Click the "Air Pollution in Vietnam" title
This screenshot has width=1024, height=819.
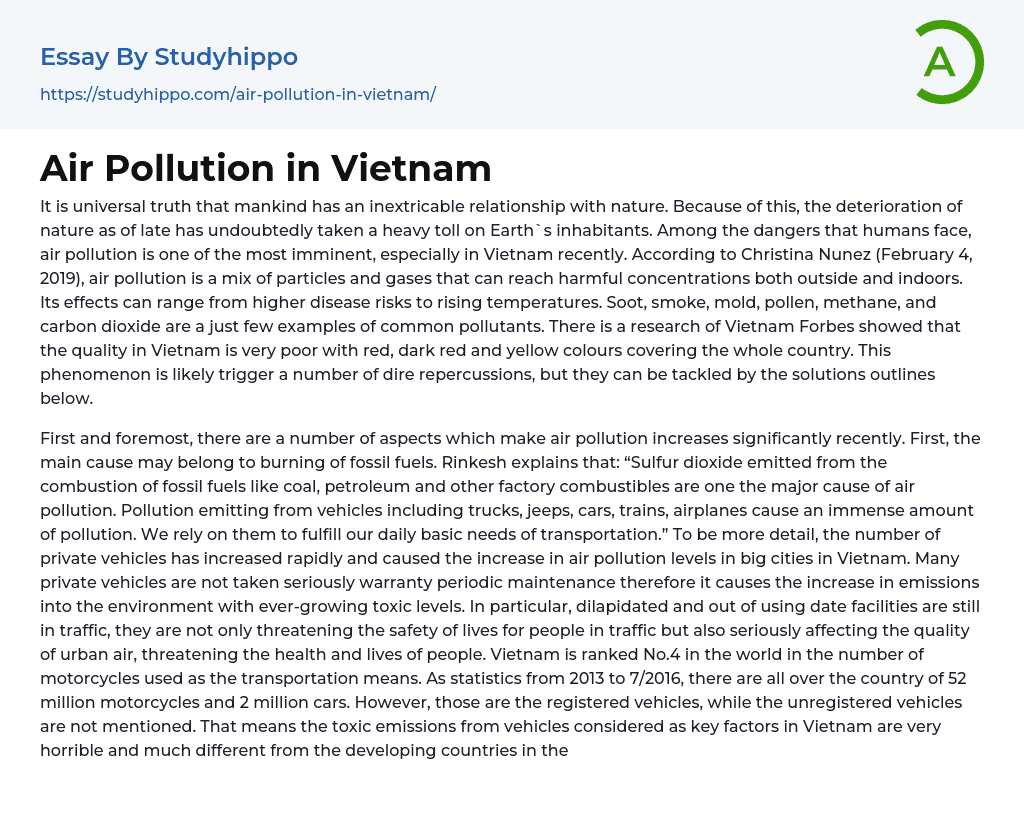(x=266, y=168)
